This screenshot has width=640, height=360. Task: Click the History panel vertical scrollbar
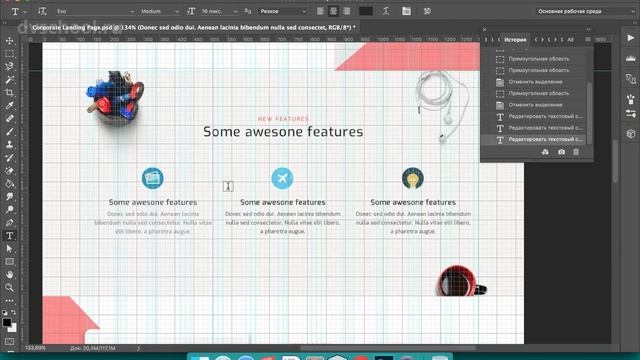589,113
